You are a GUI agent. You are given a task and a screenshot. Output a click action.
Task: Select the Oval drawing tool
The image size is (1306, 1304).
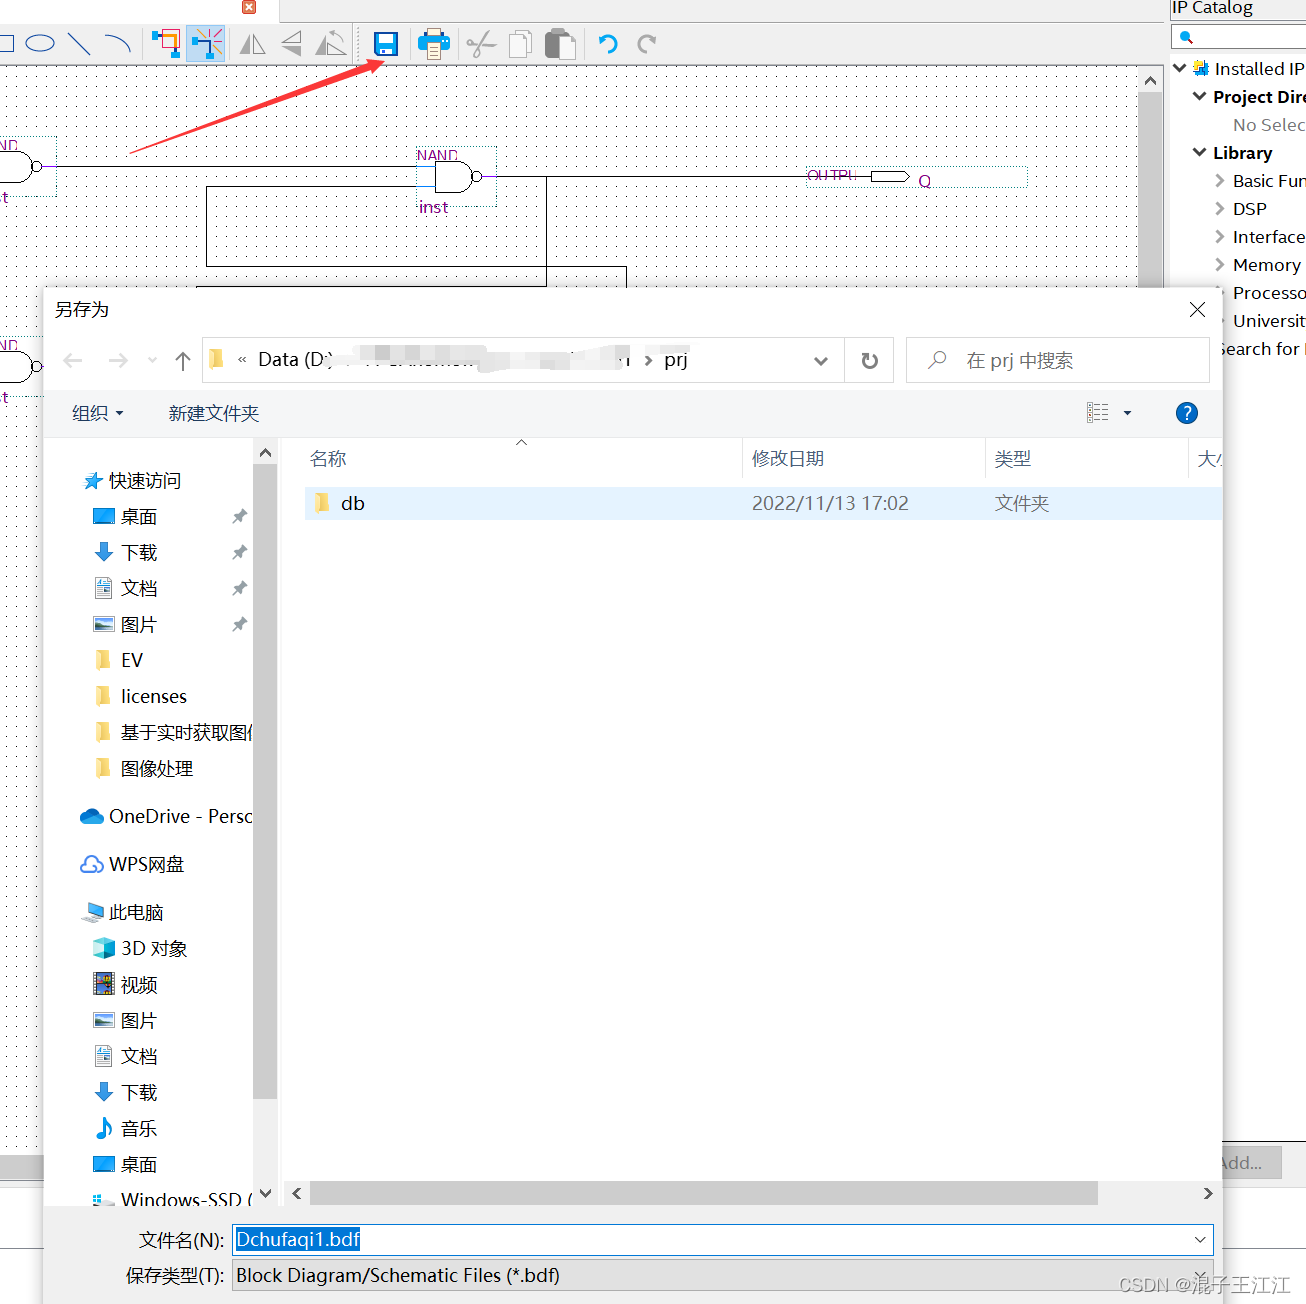(40, 44)
